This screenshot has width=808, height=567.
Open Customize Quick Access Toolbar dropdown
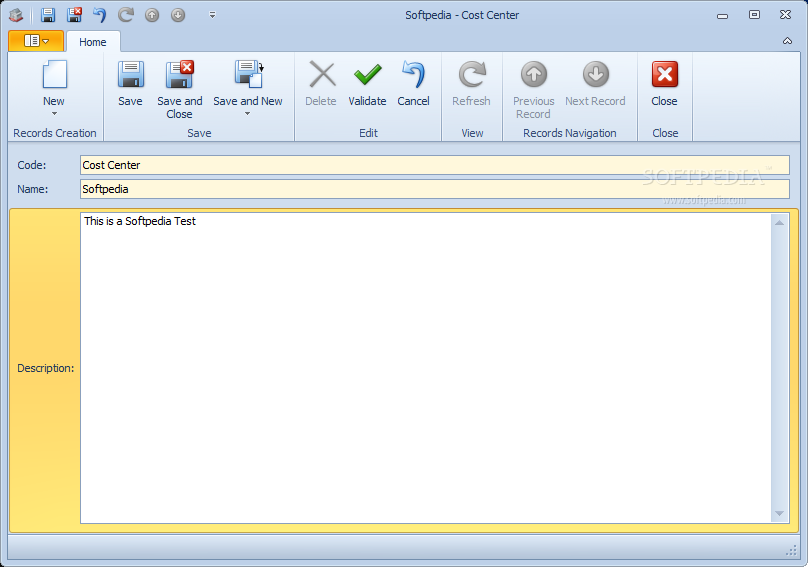pyautogui.click(x=212, y=15)
